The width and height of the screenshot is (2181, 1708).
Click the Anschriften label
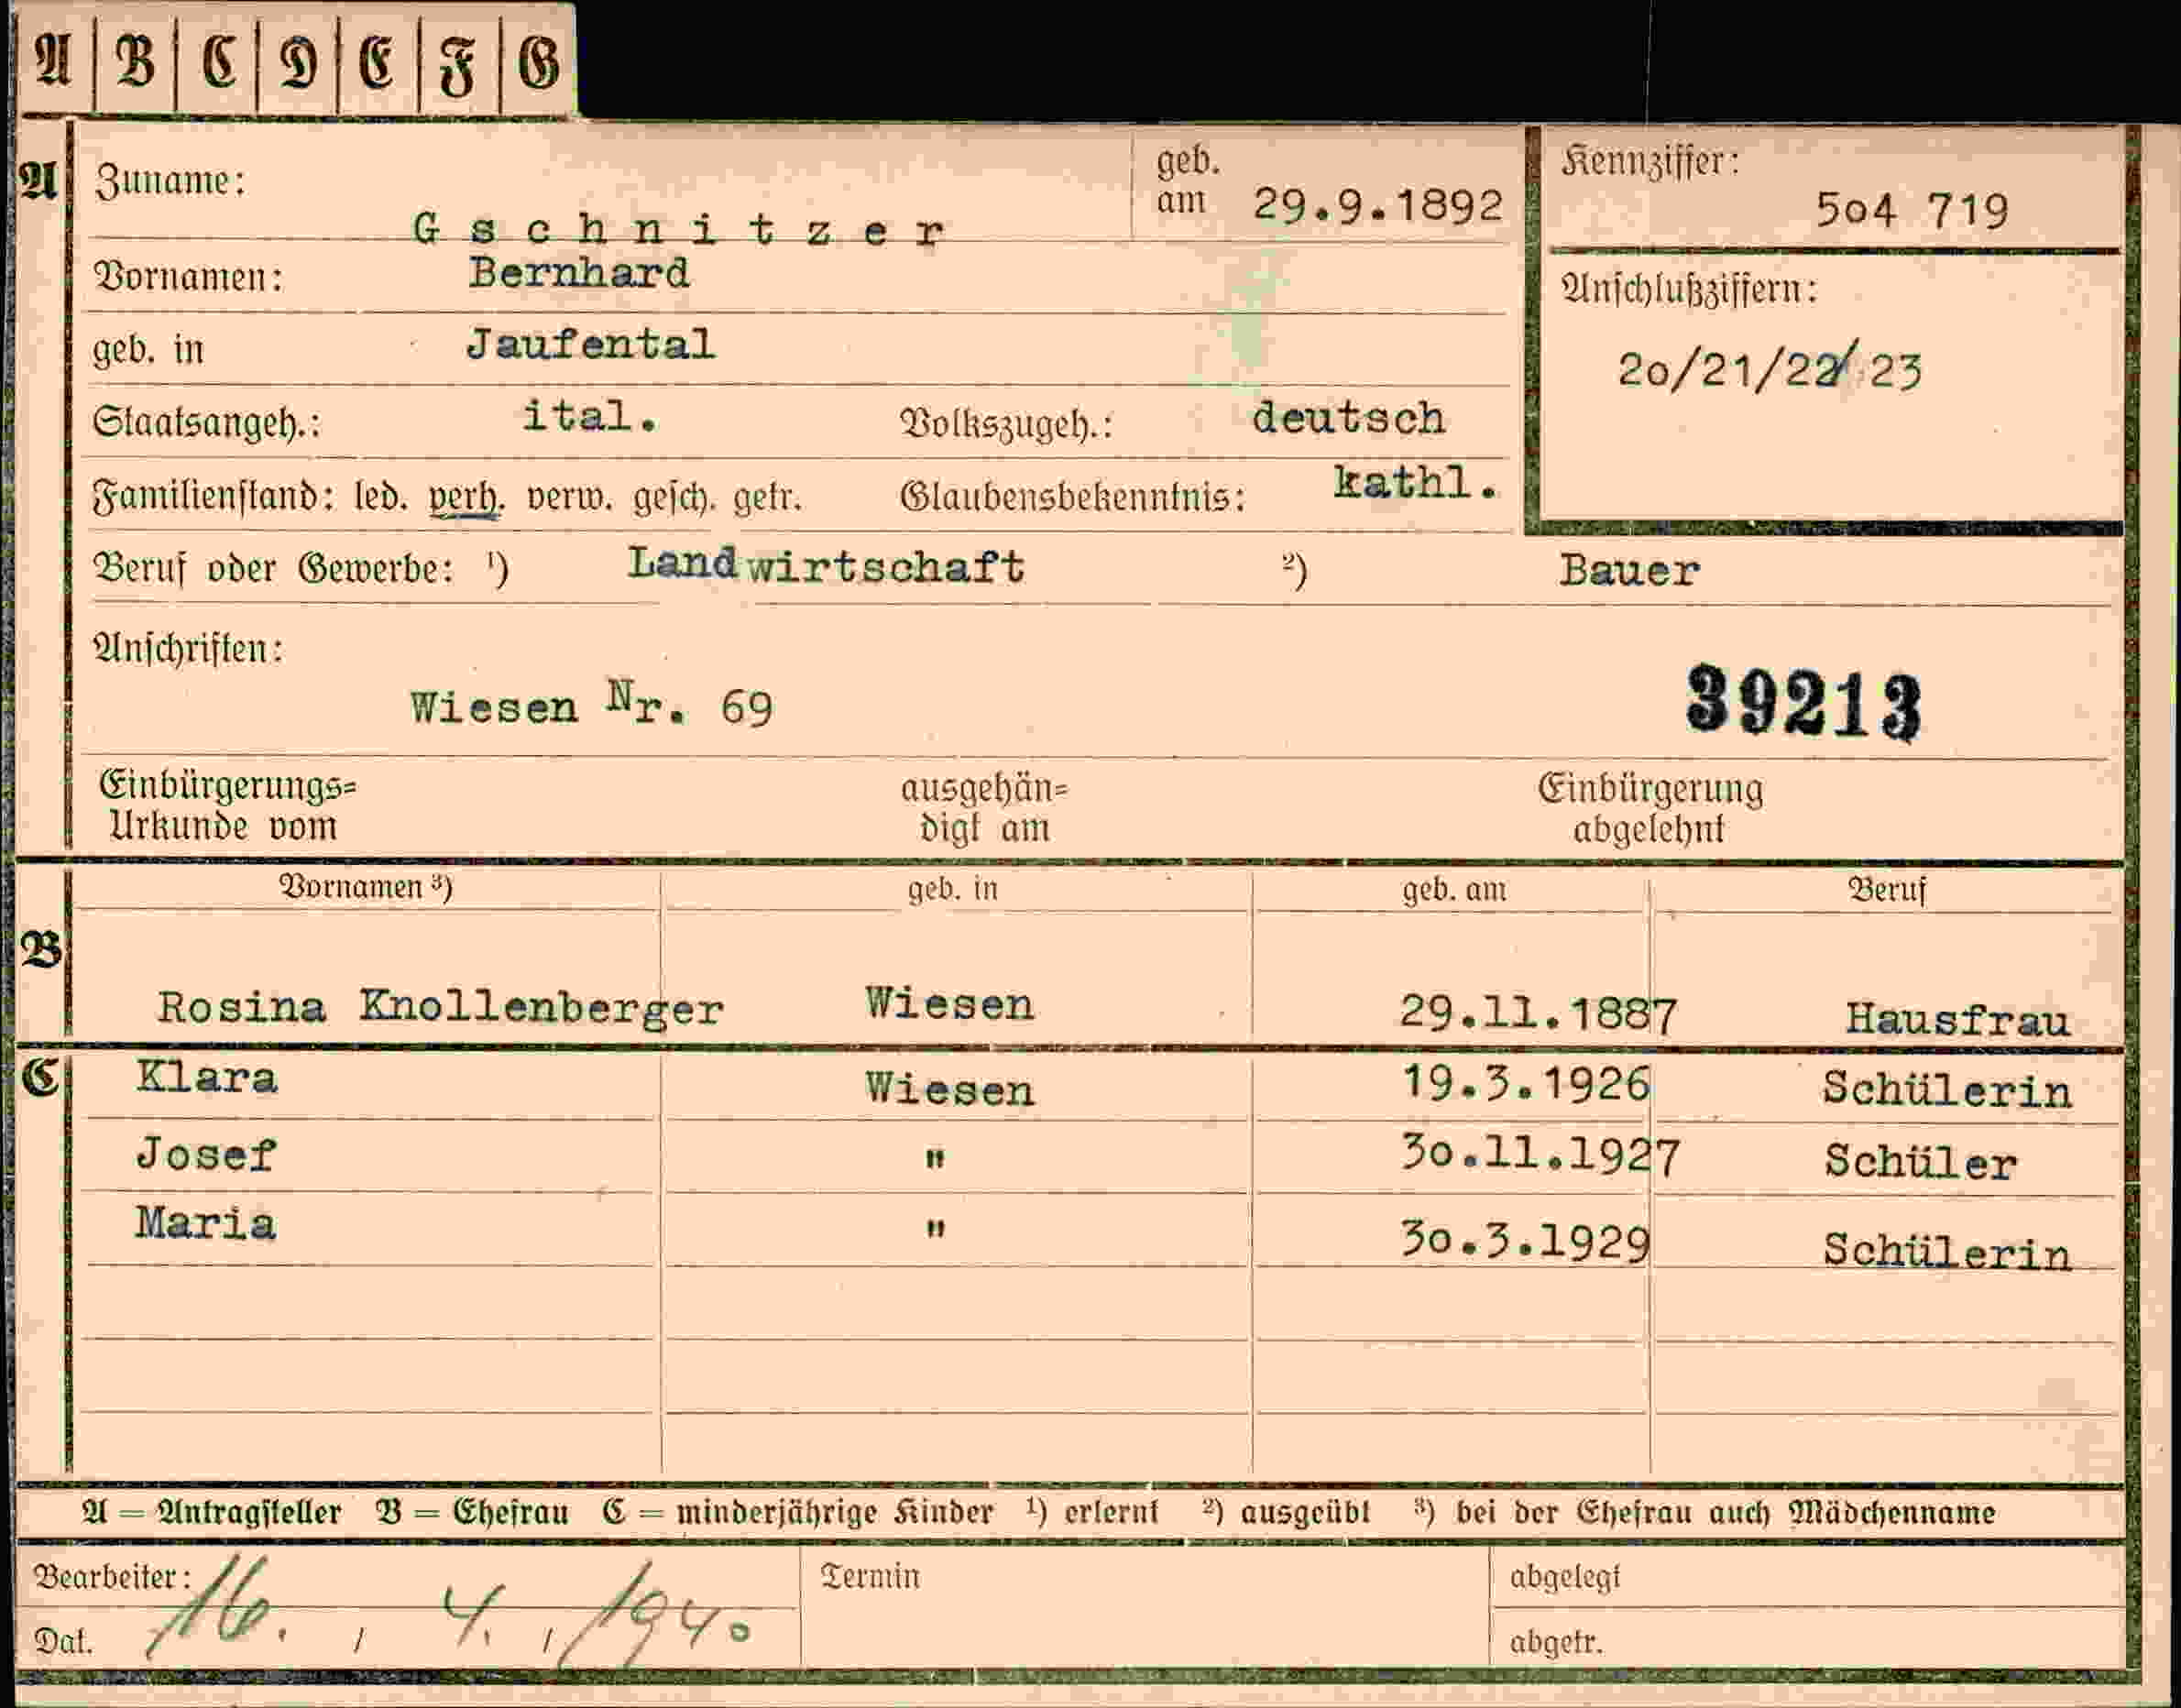(x=188, y=649)
